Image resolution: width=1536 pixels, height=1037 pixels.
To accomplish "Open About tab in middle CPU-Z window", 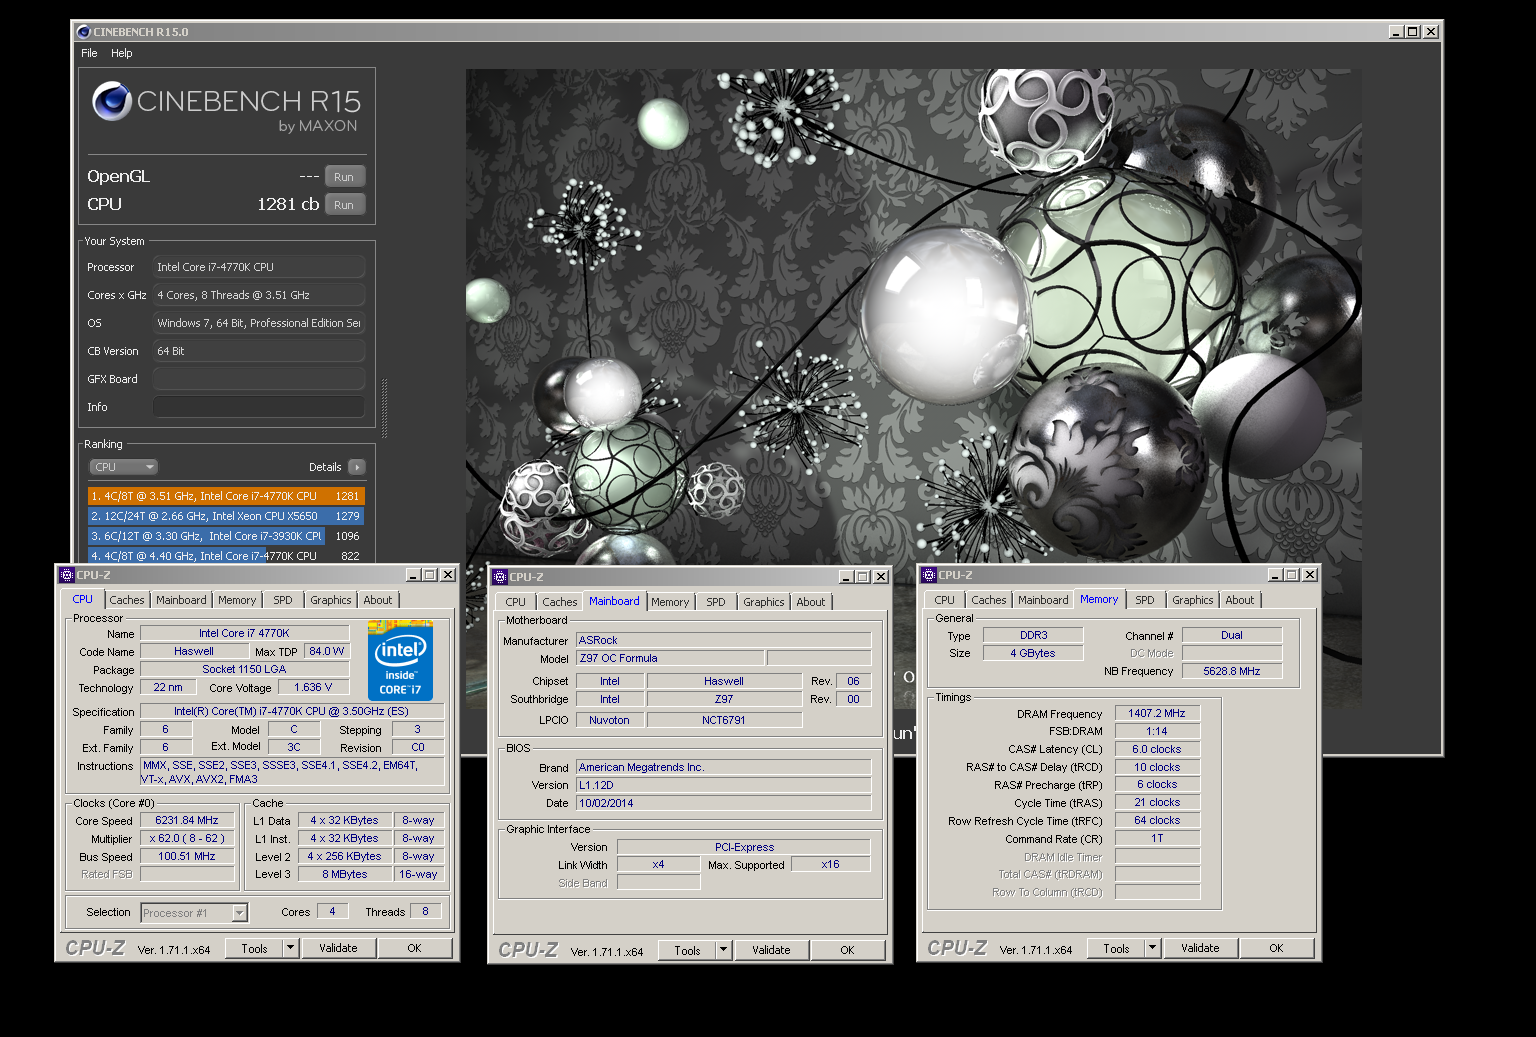I will click(811, 602).
